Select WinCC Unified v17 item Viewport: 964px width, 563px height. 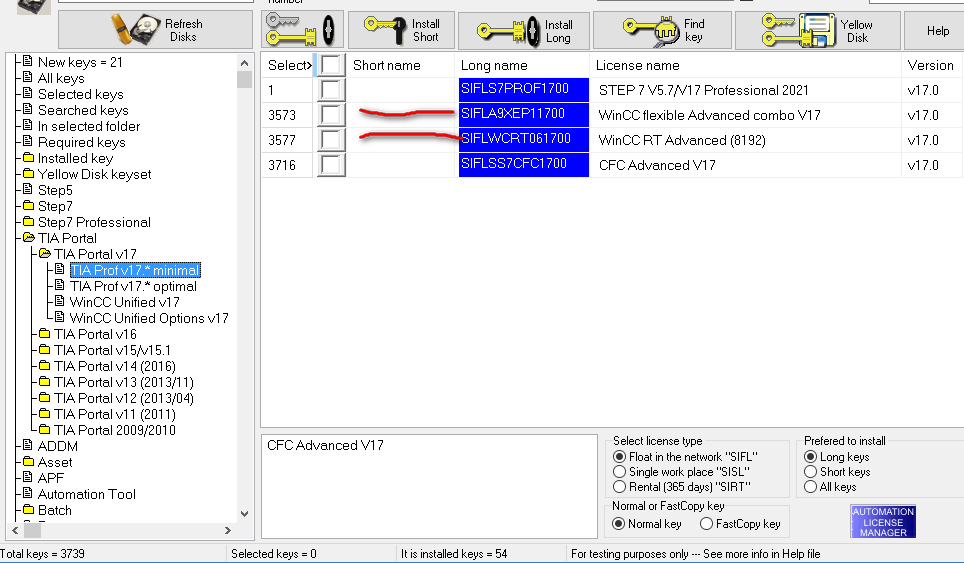(x=124, y=302)
